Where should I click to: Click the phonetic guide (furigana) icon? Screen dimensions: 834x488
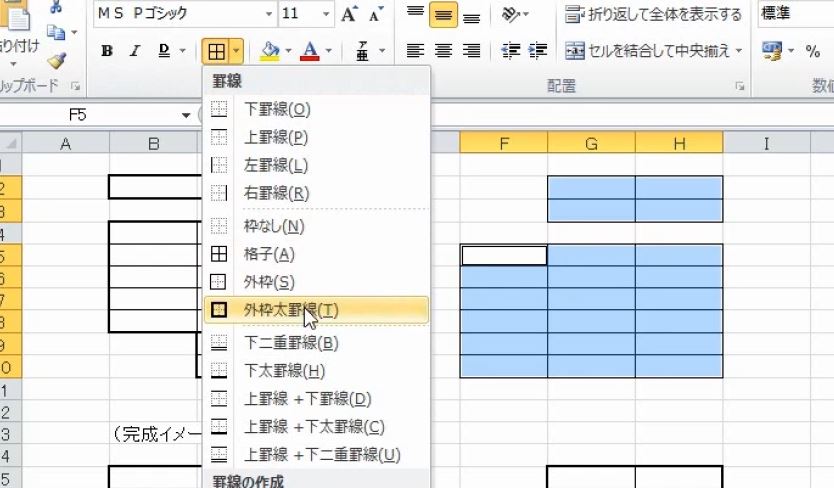(362, 51)
